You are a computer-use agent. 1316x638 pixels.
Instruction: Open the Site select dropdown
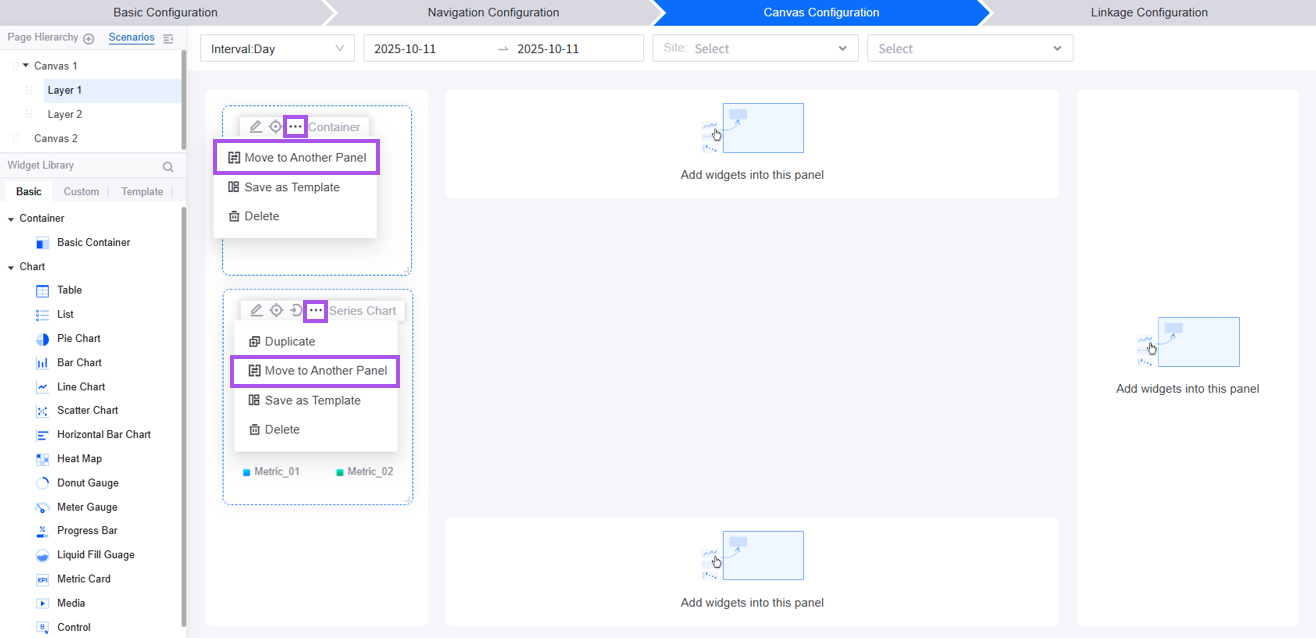(x=755, y=49)
